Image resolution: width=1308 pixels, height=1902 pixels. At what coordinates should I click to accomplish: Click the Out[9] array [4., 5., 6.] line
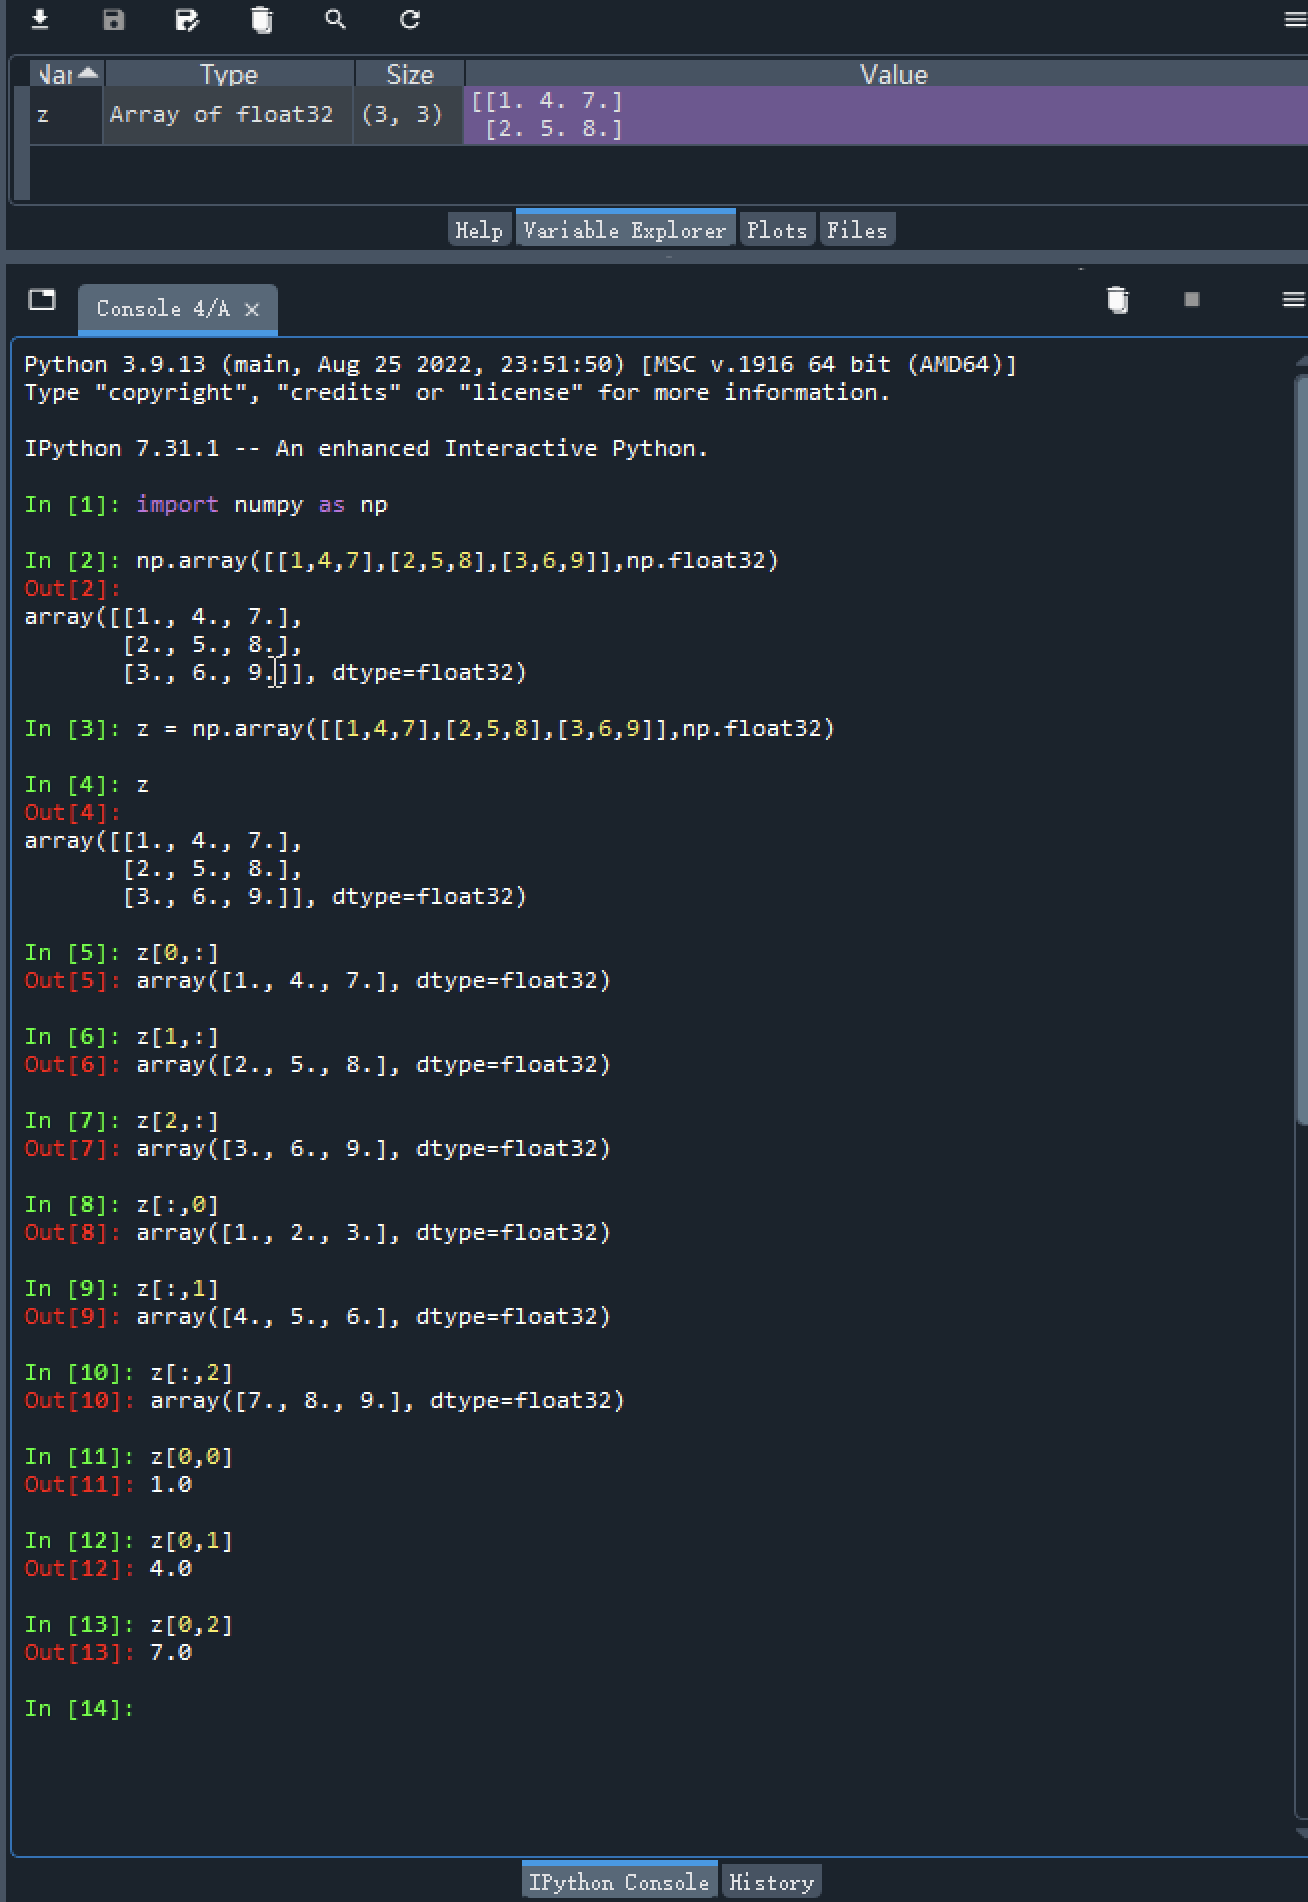(x=318, y=1316)
